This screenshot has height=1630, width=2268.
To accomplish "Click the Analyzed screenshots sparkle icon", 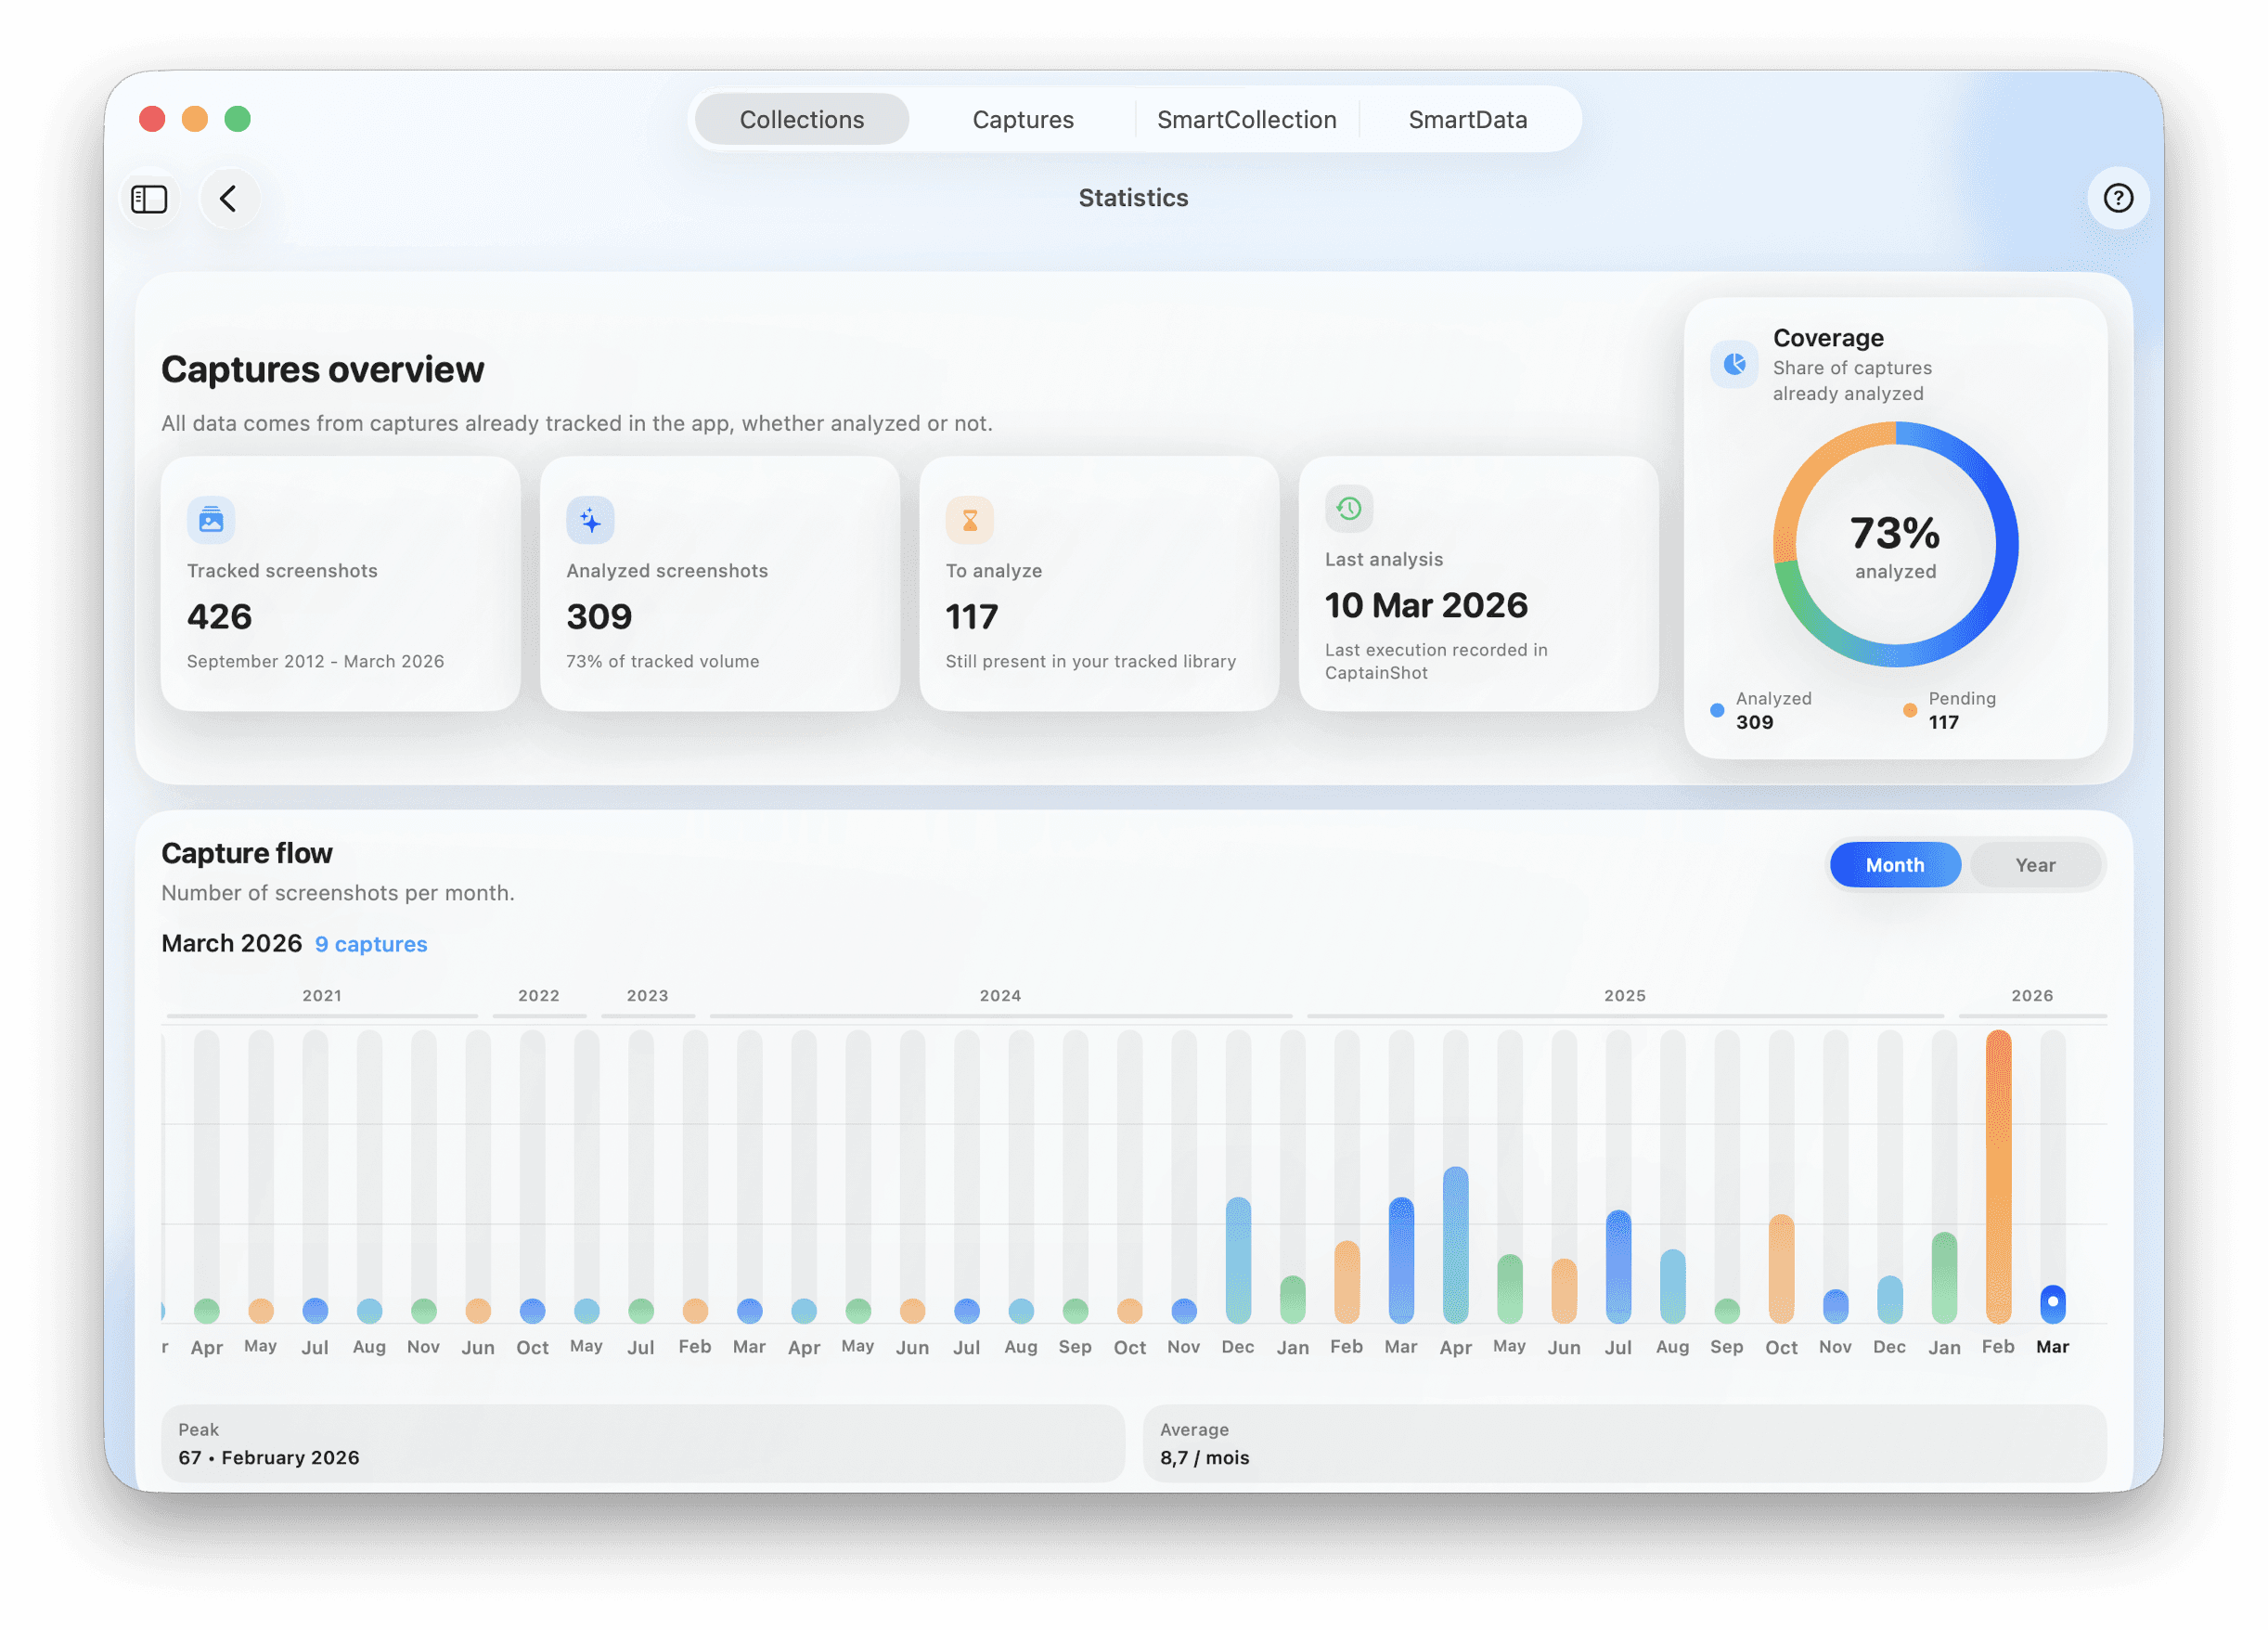I will 590,520.
